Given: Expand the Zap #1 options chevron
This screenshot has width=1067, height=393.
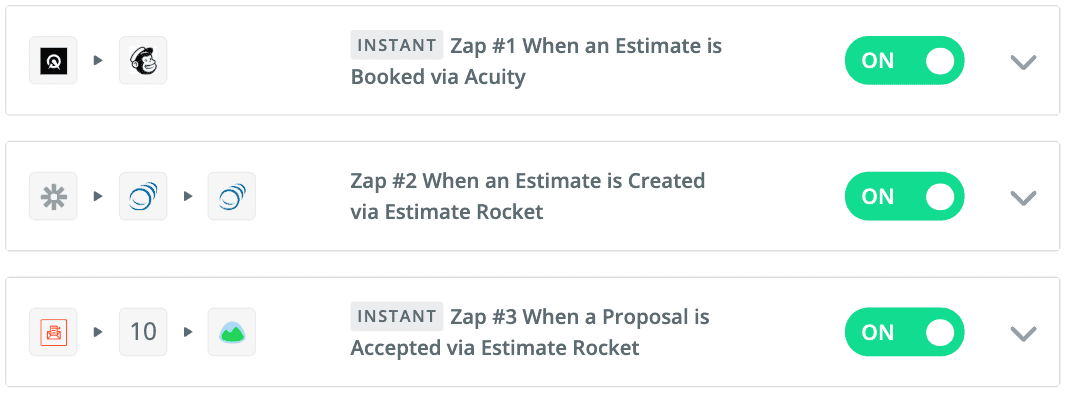Looking at the screenshot, I should click(x=1023, y=62).
